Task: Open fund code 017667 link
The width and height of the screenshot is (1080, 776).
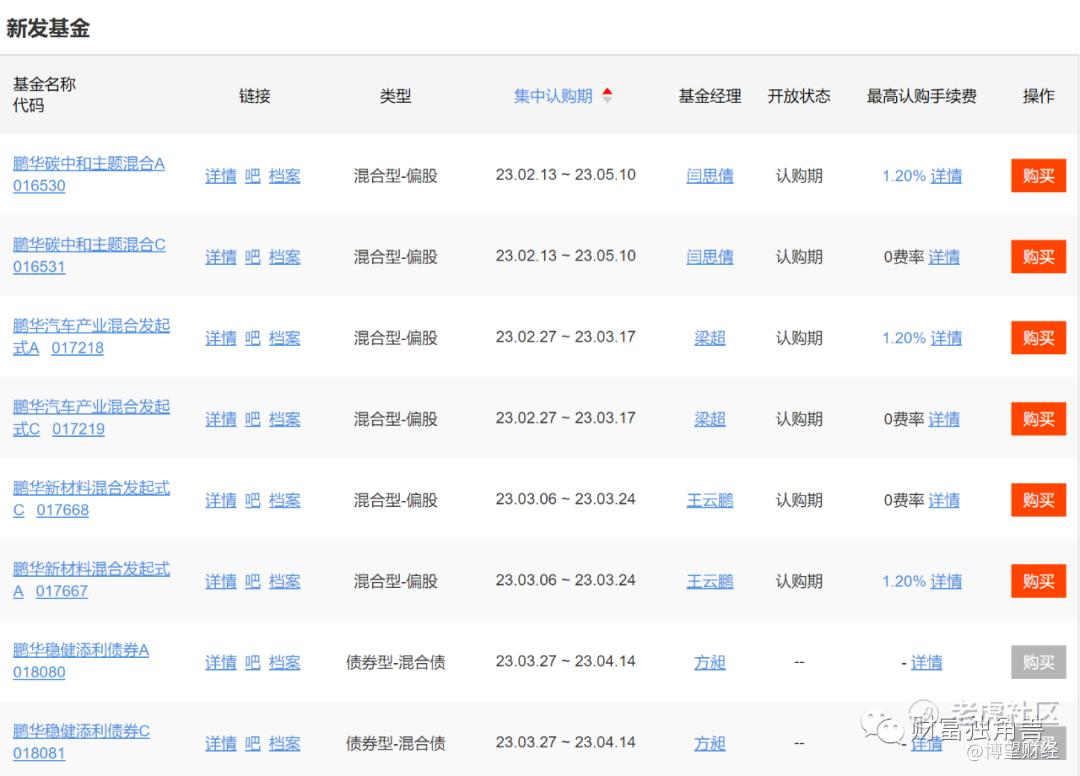Action: coord(62,591)
